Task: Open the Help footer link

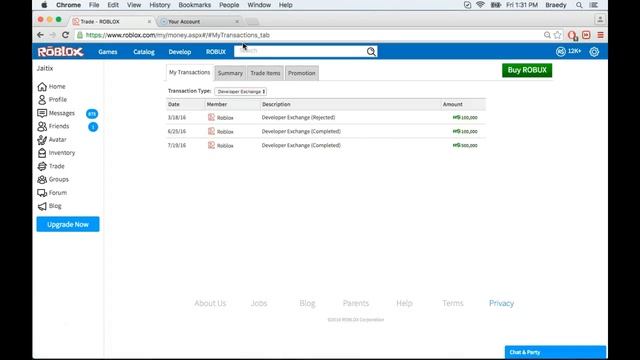Action: click(x=404, y=303)
